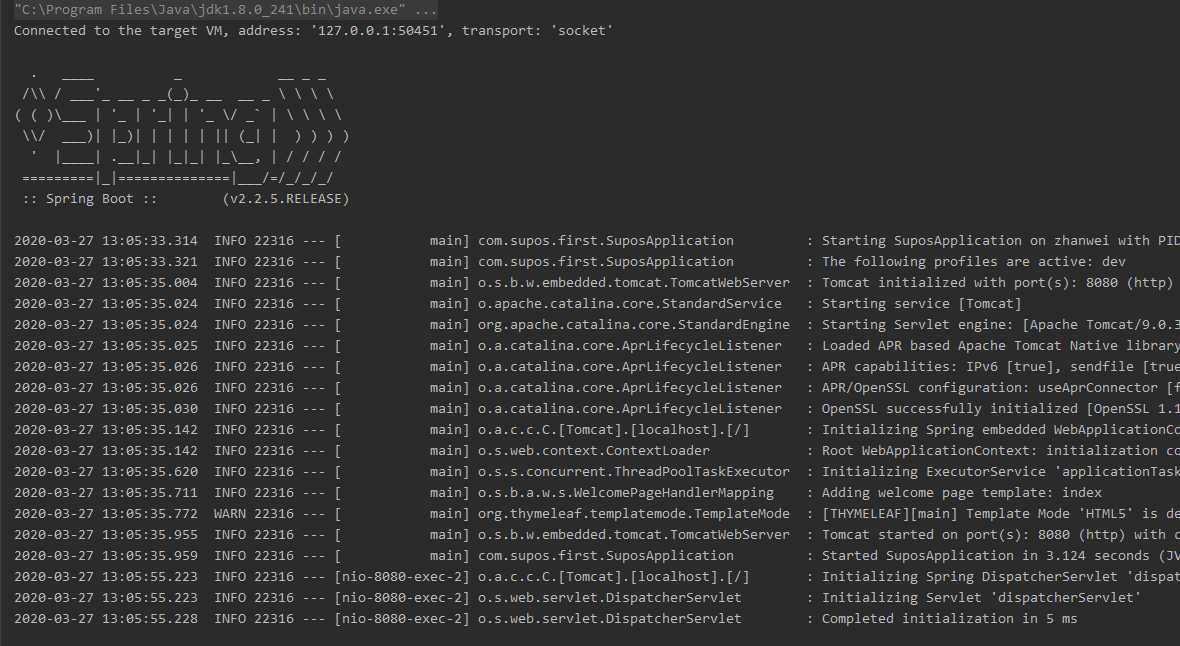Click 'The following profiles are active: dev' message
The width and height of the screenshot is (1180, 646).
point(974,262)
